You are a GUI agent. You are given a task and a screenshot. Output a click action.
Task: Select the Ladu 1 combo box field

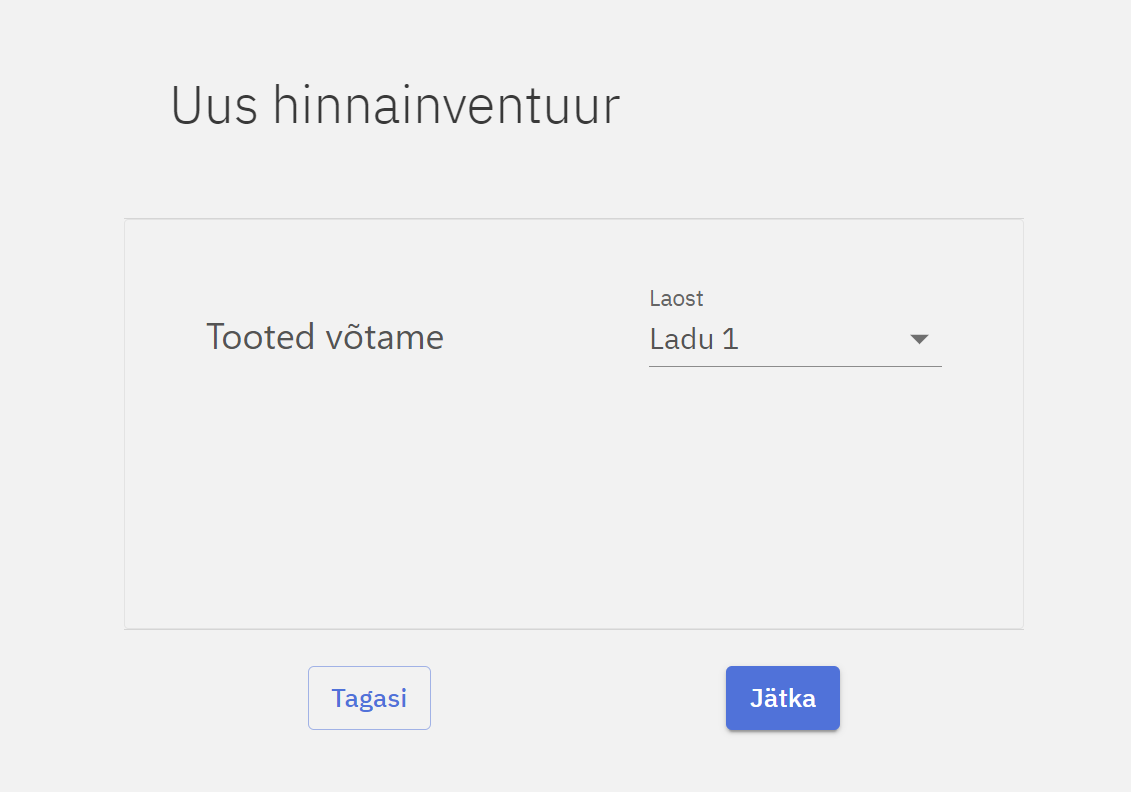click(x=780, y=340)
